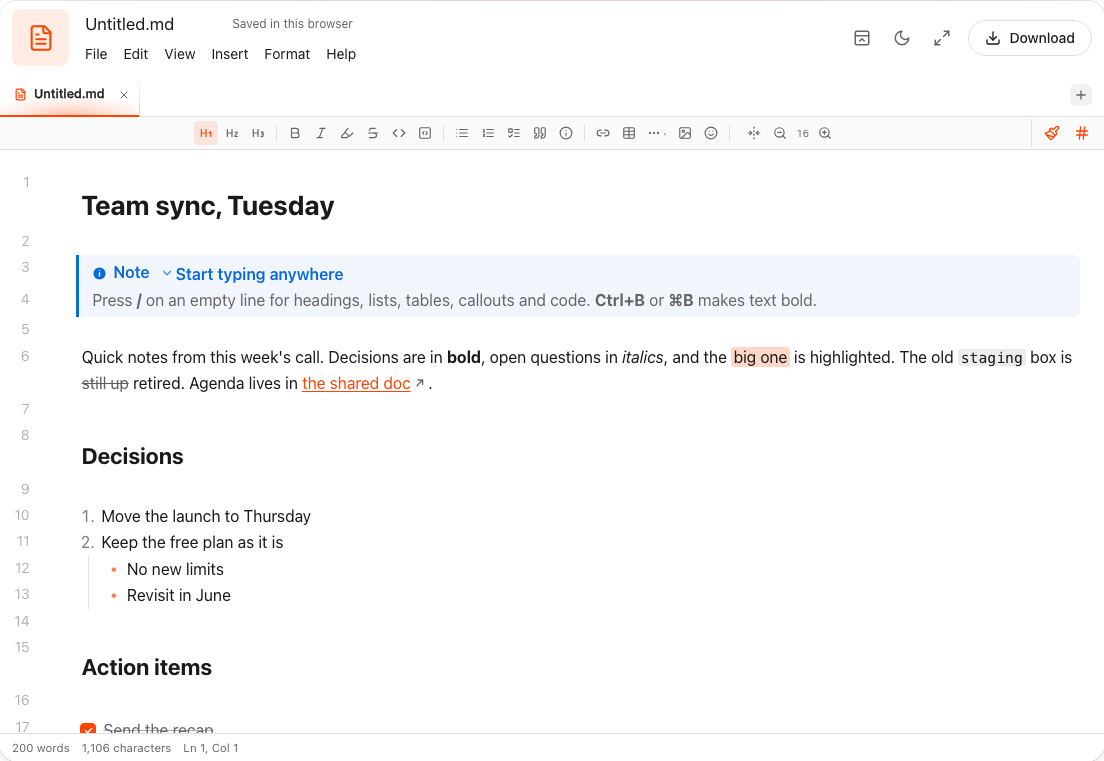Click the orange paintbrush icon
Screen dimensions: 1104x761
pyautogui.click(x=1052, y=133)
